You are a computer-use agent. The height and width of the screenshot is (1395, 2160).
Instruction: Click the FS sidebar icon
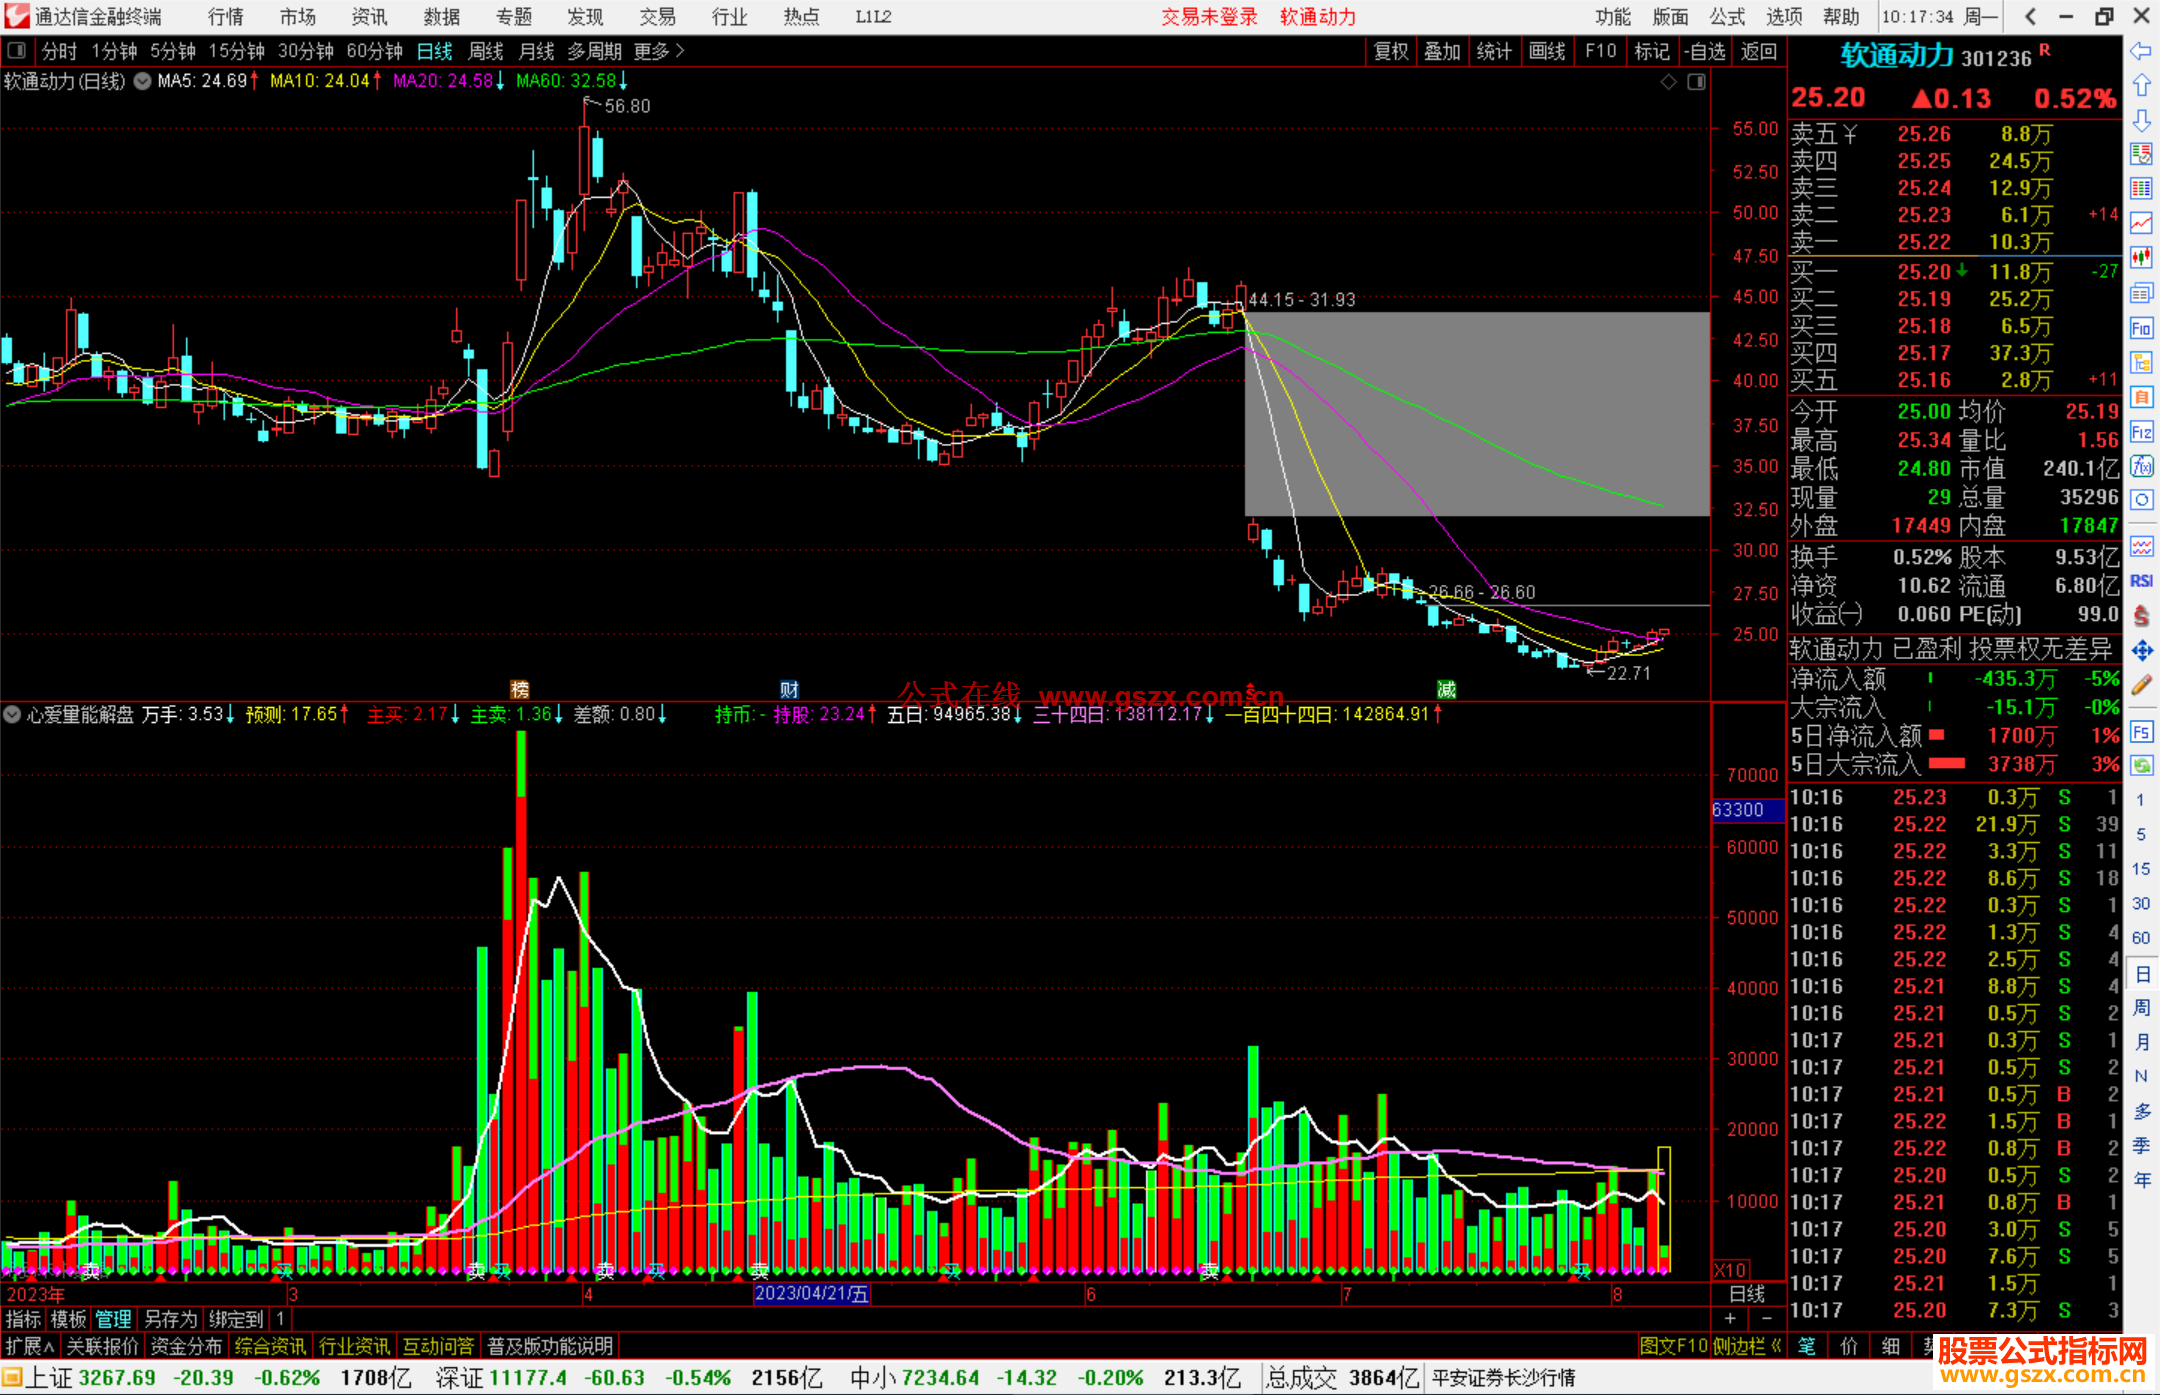(2141, 731)
